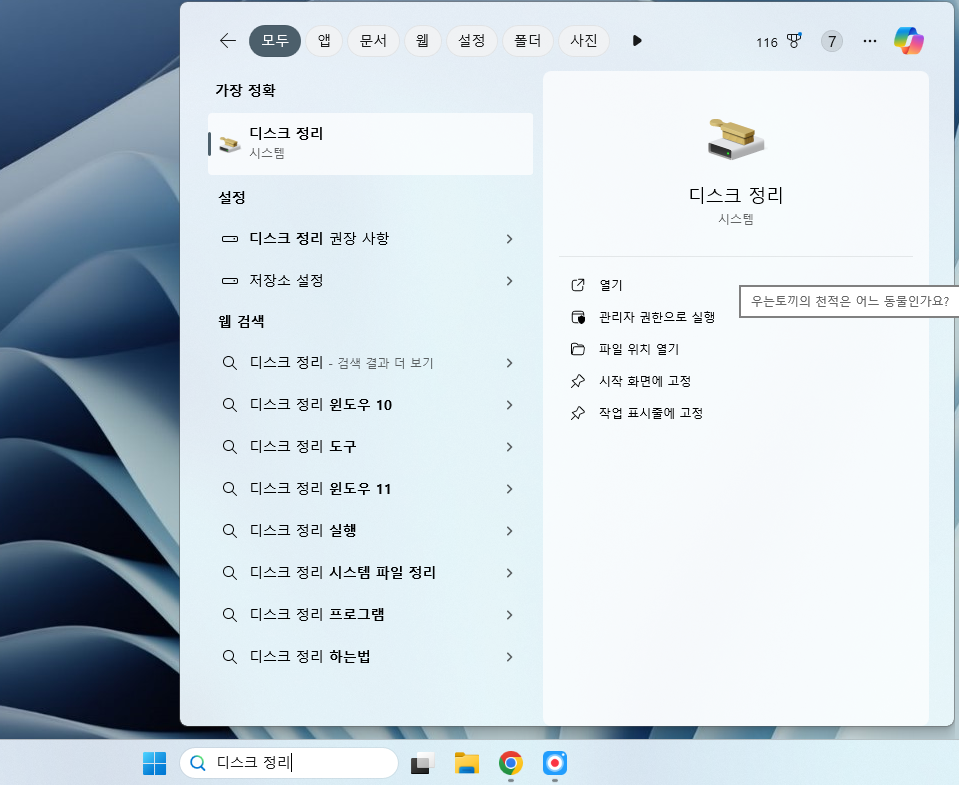Open the Copilot icon in search panel

point(909,41)
